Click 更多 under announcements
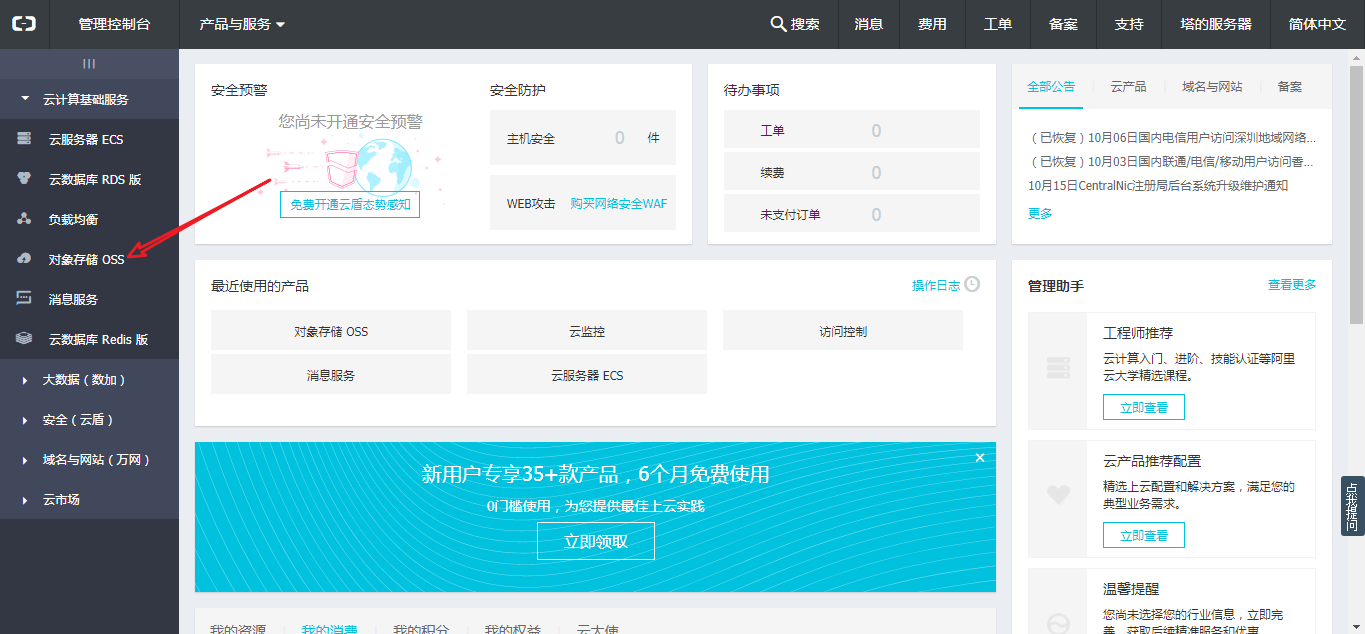The image size is (1365, 634). pyautogui.click(x=1040, y=213)
